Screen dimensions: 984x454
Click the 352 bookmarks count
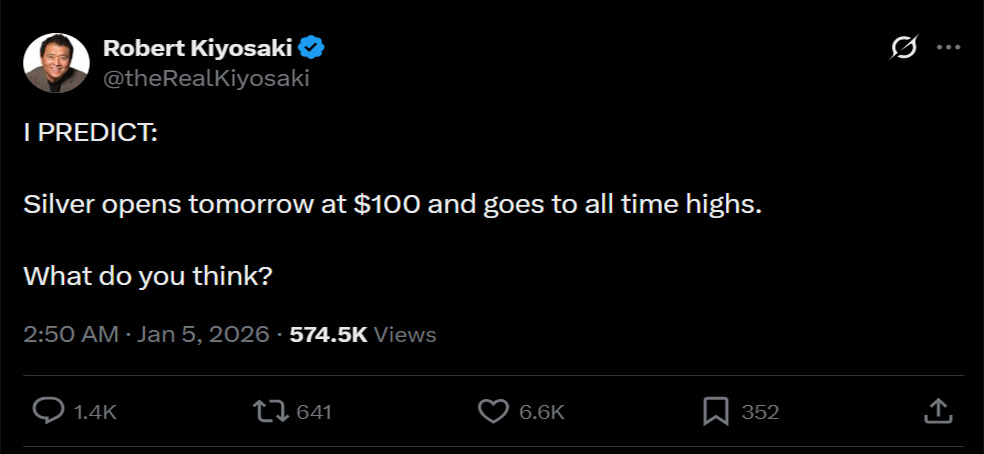coord(760,412)
